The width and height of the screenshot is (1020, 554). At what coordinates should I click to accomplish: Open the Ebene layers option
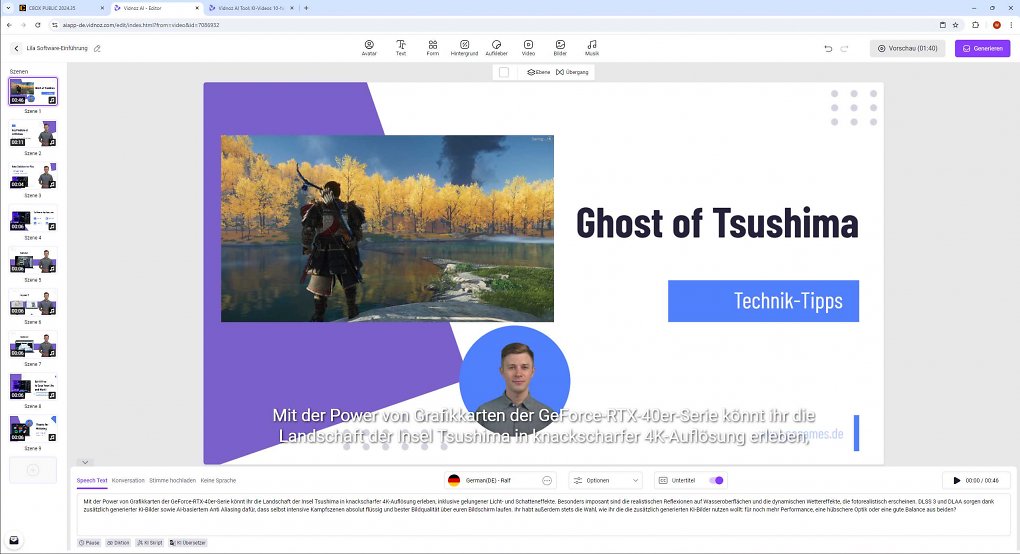[539, 72]
